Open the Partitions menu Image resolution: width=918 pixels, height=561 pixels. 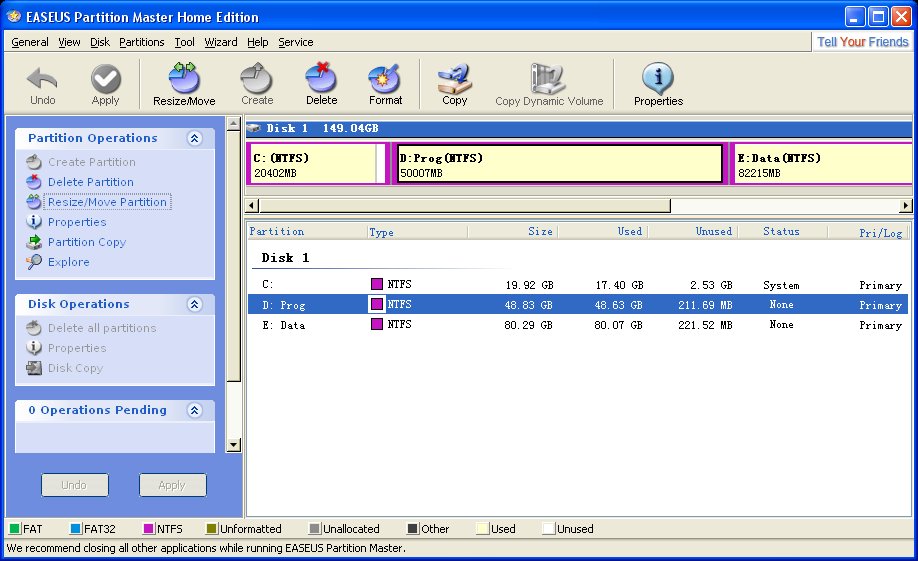(x=141, y=42)
